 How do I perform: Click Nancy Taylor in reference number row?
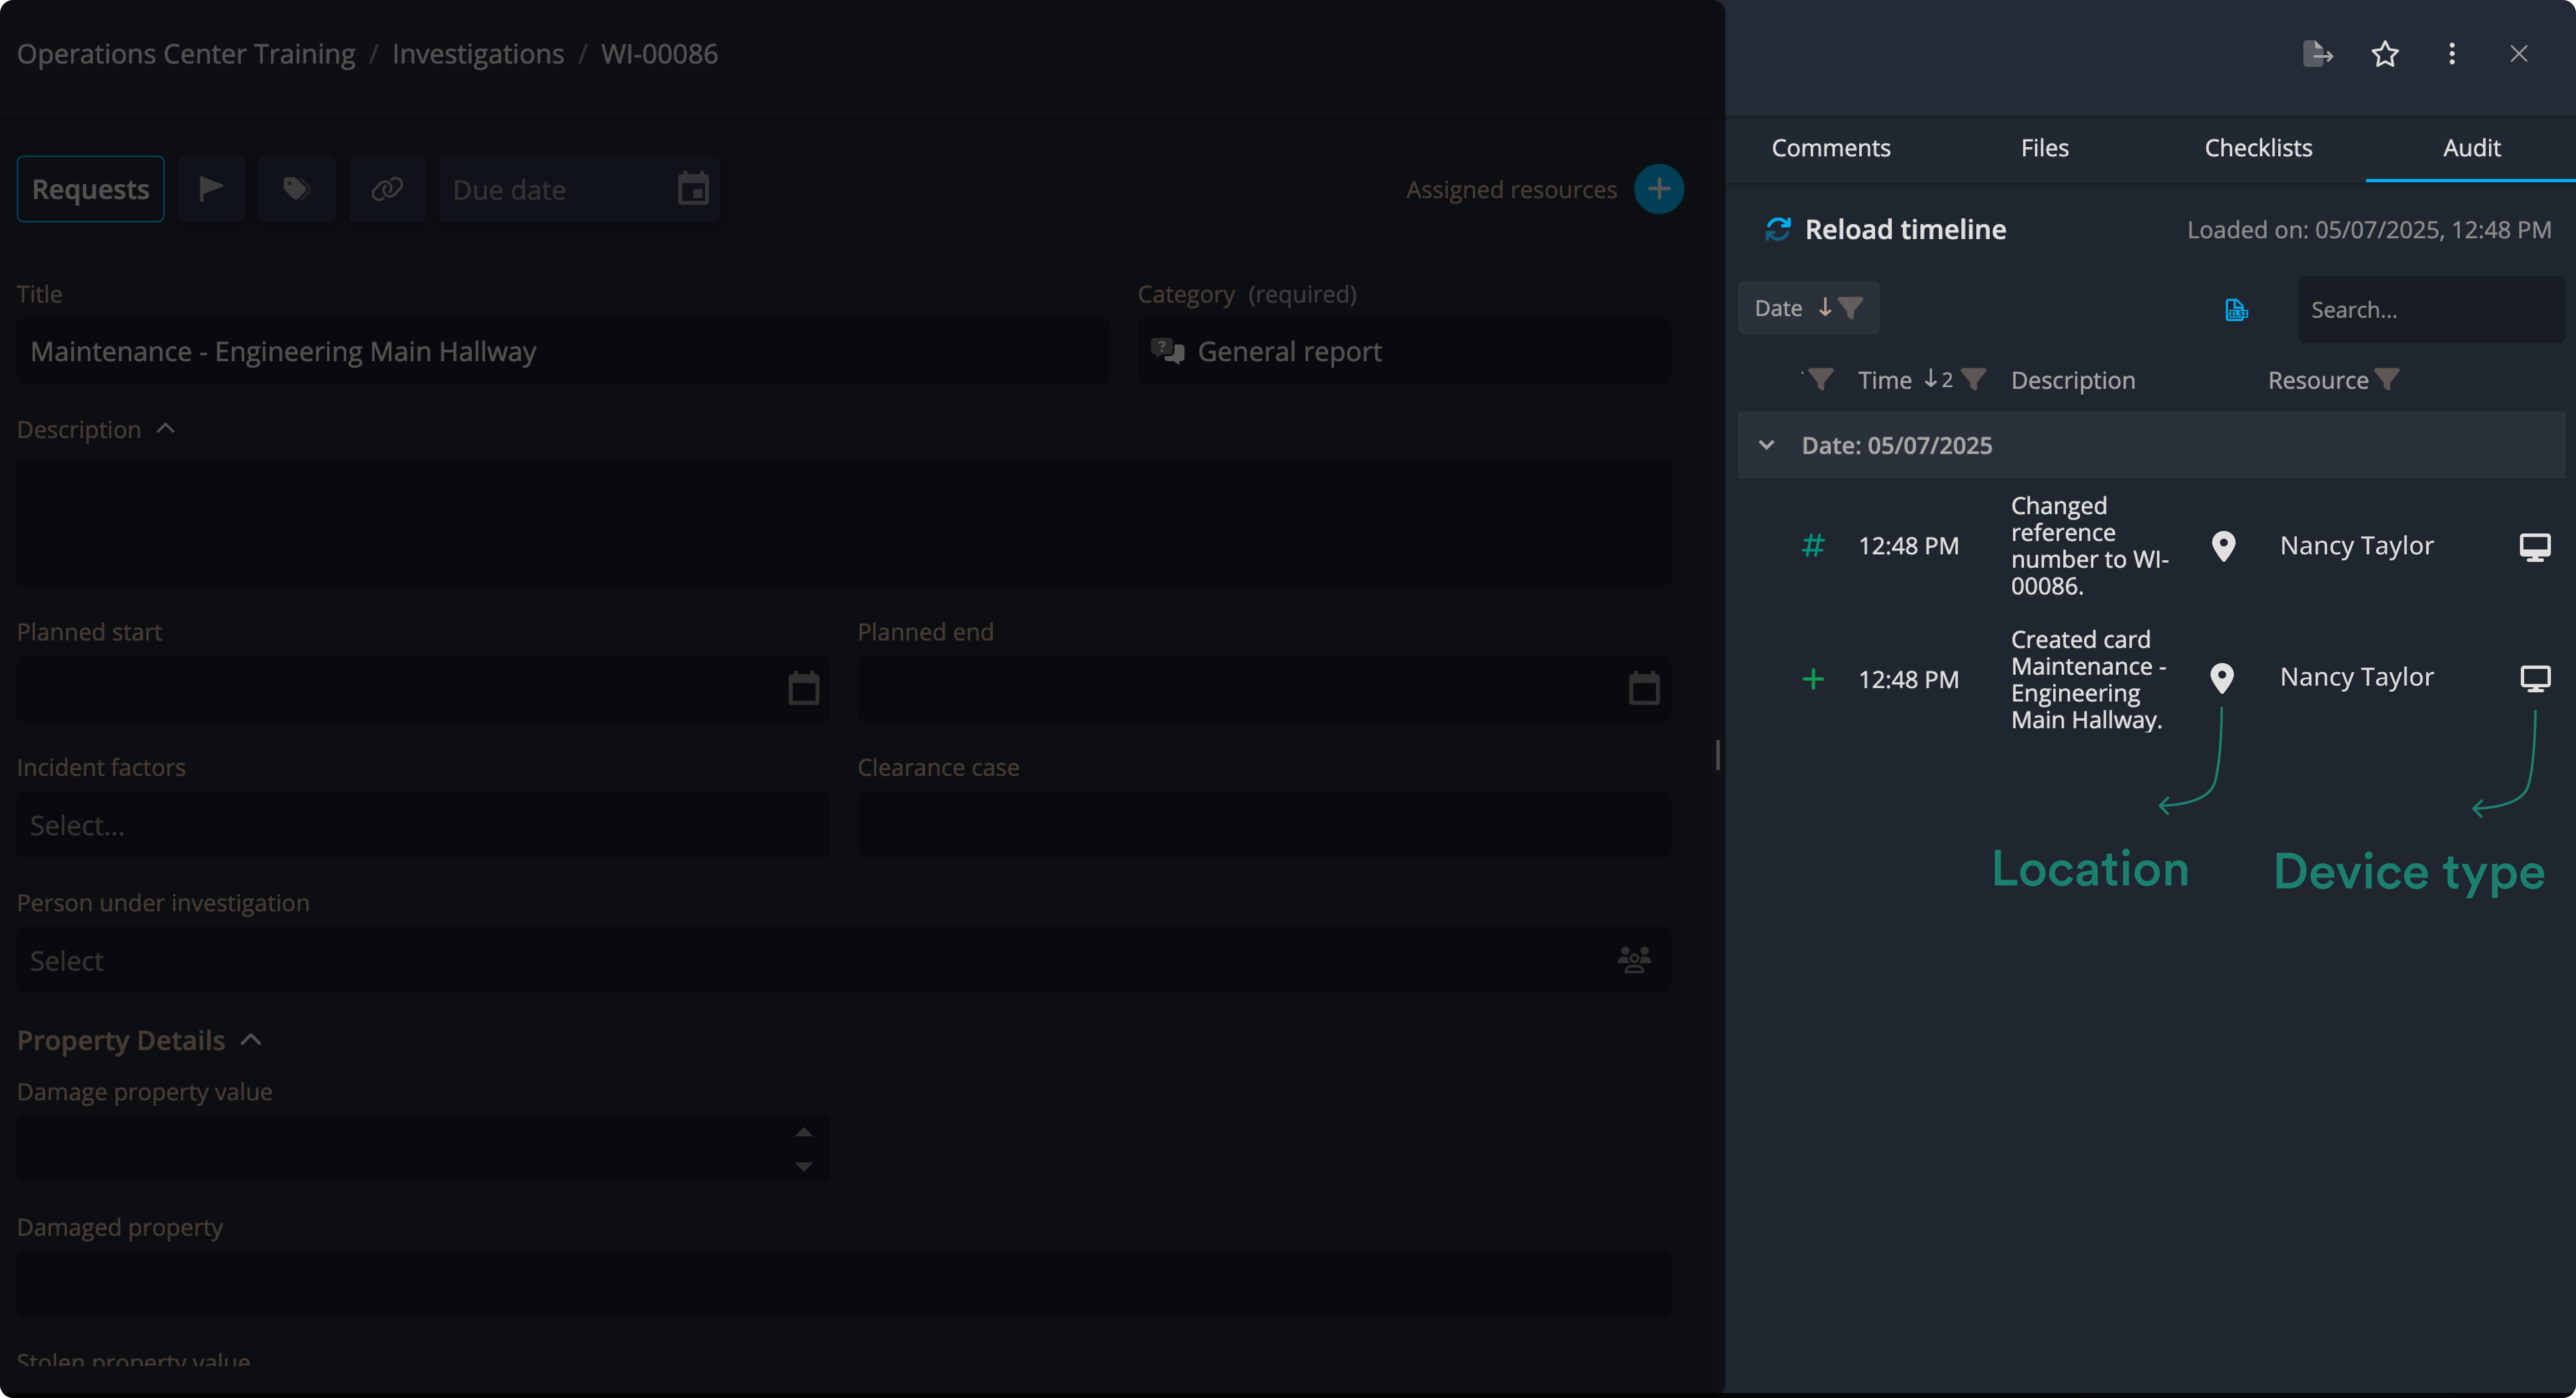2356,546
